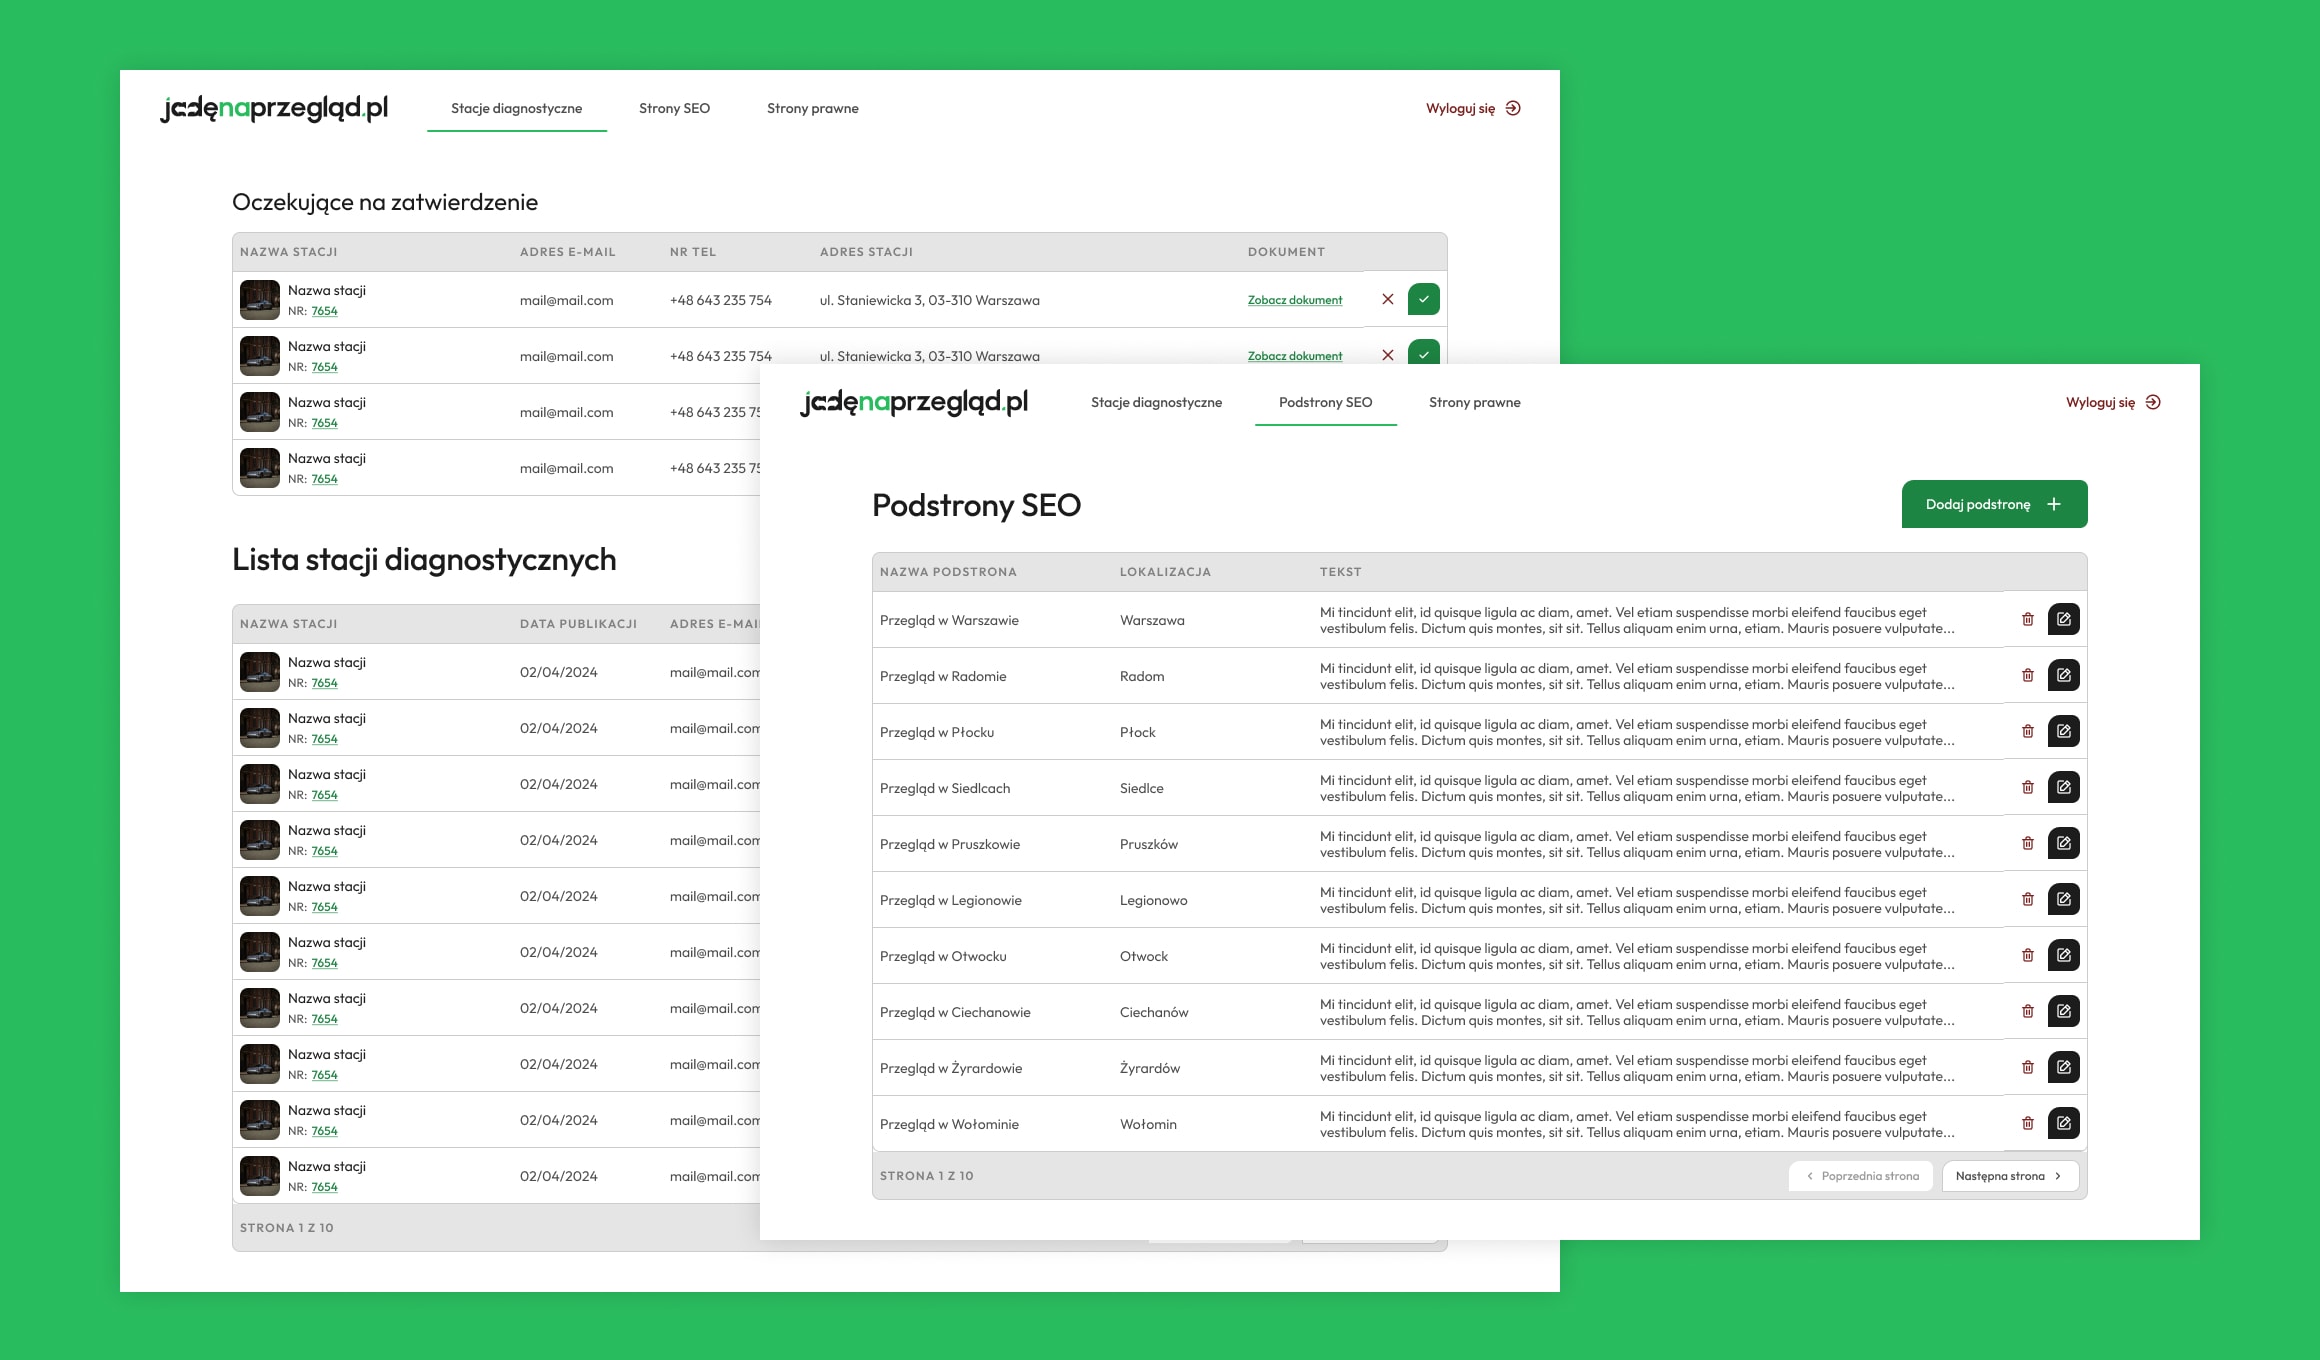Delete the Przegląd w Pruszkowie row

[2028, 844]
